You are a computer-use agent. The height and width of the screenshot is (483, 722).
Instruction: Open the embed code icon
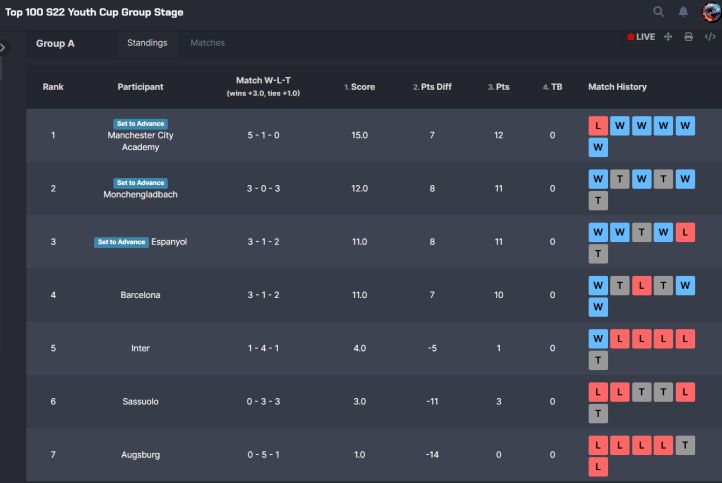point(710,37)
